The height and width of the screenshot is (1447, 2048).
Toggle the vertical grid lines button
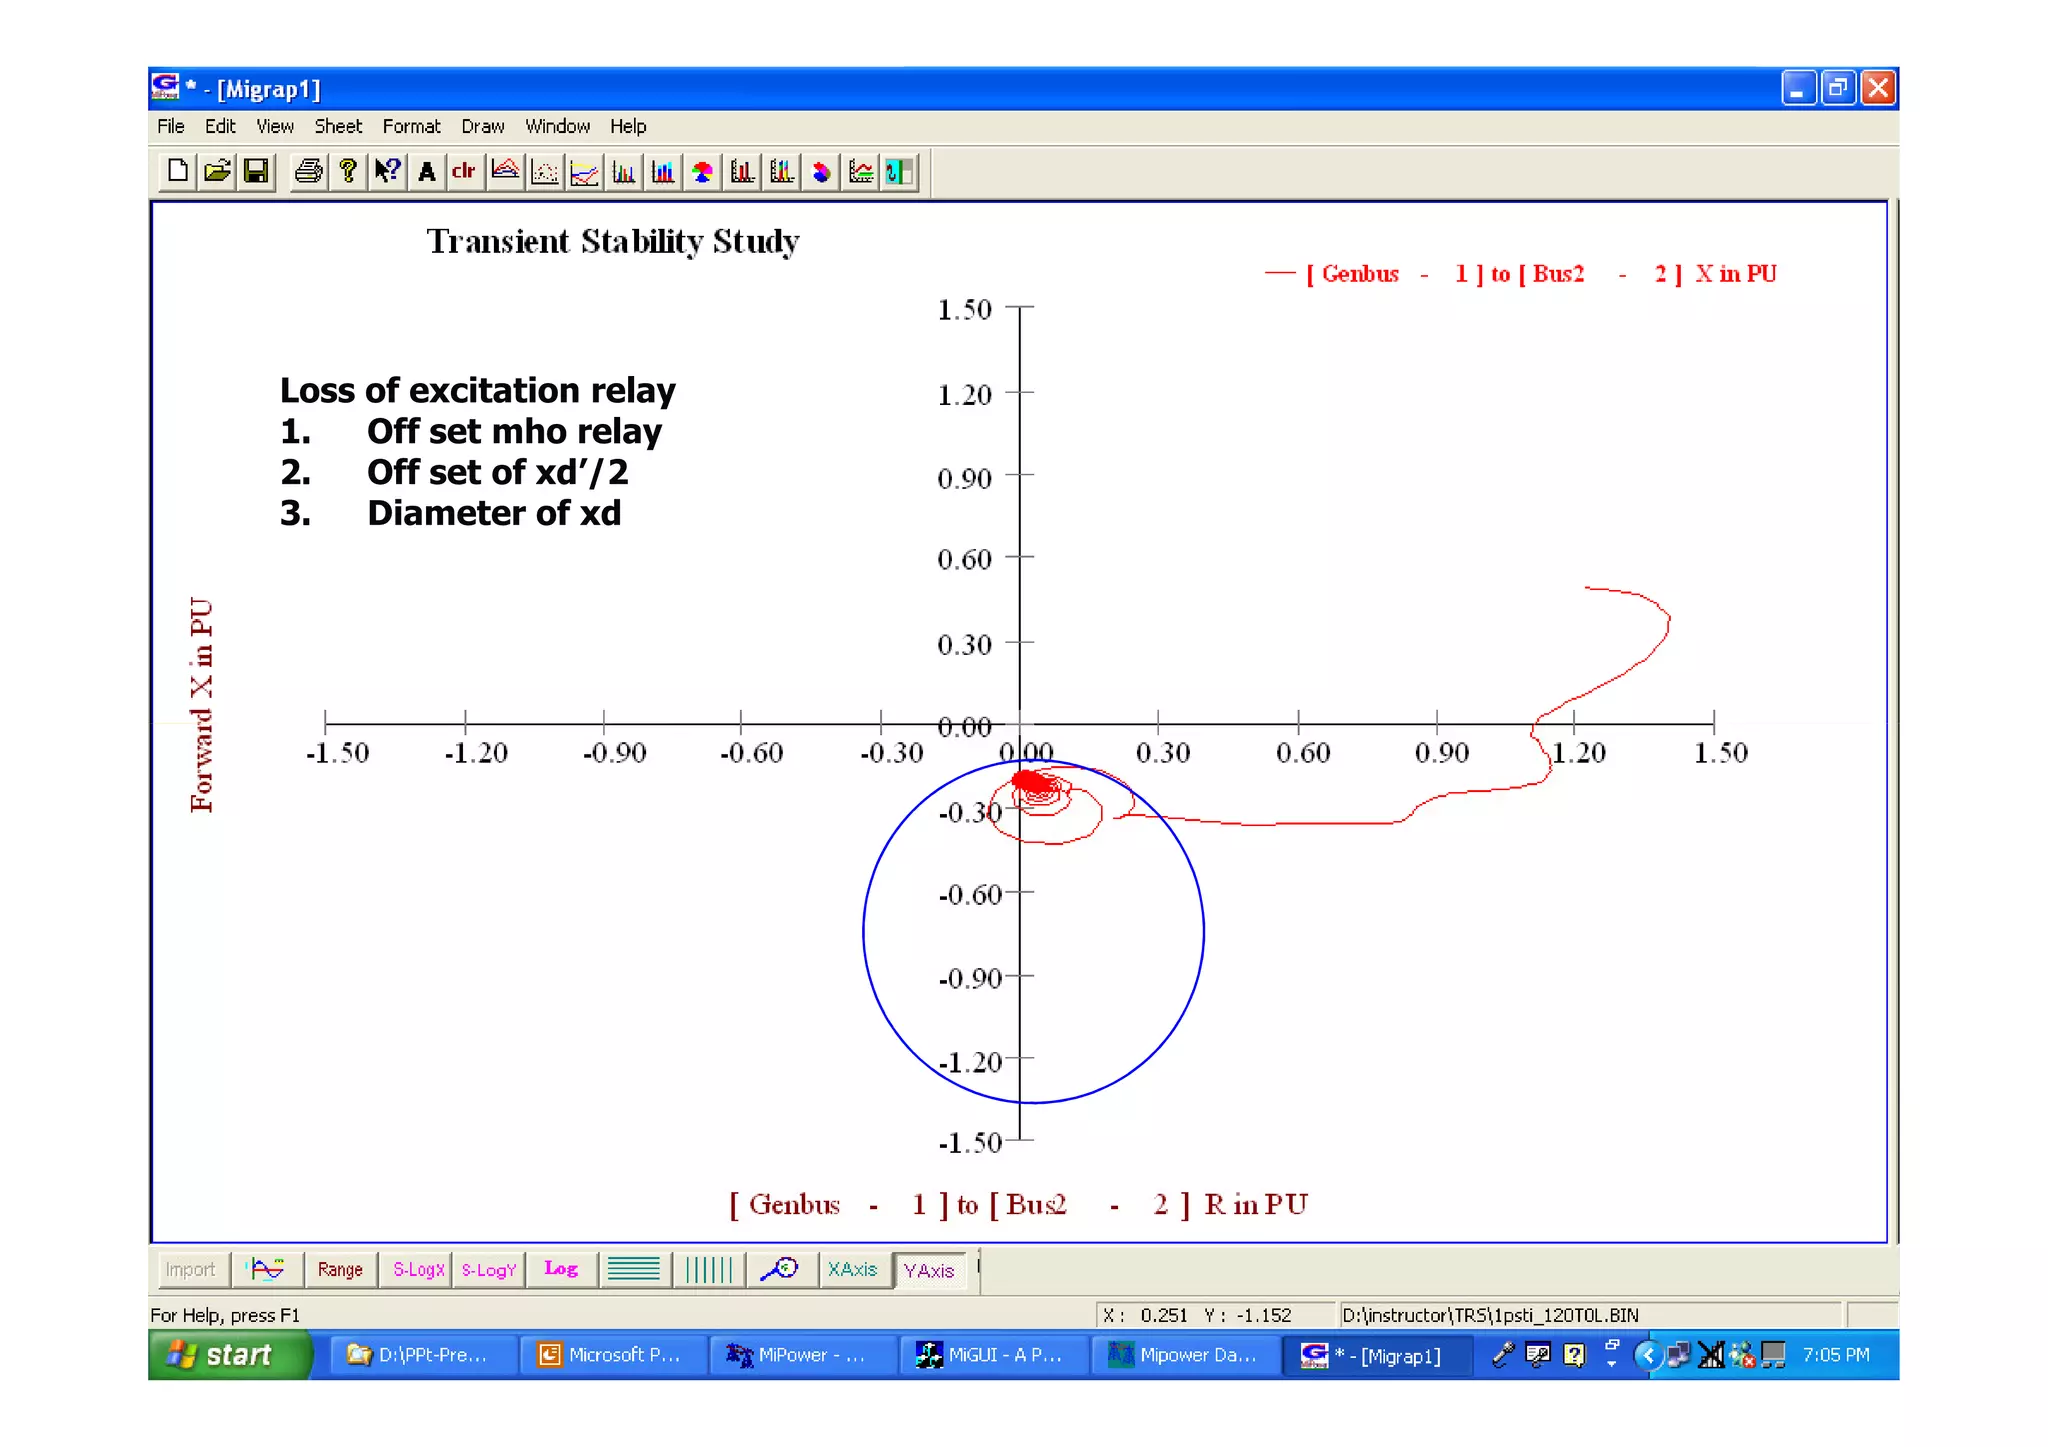point(709,1269)
